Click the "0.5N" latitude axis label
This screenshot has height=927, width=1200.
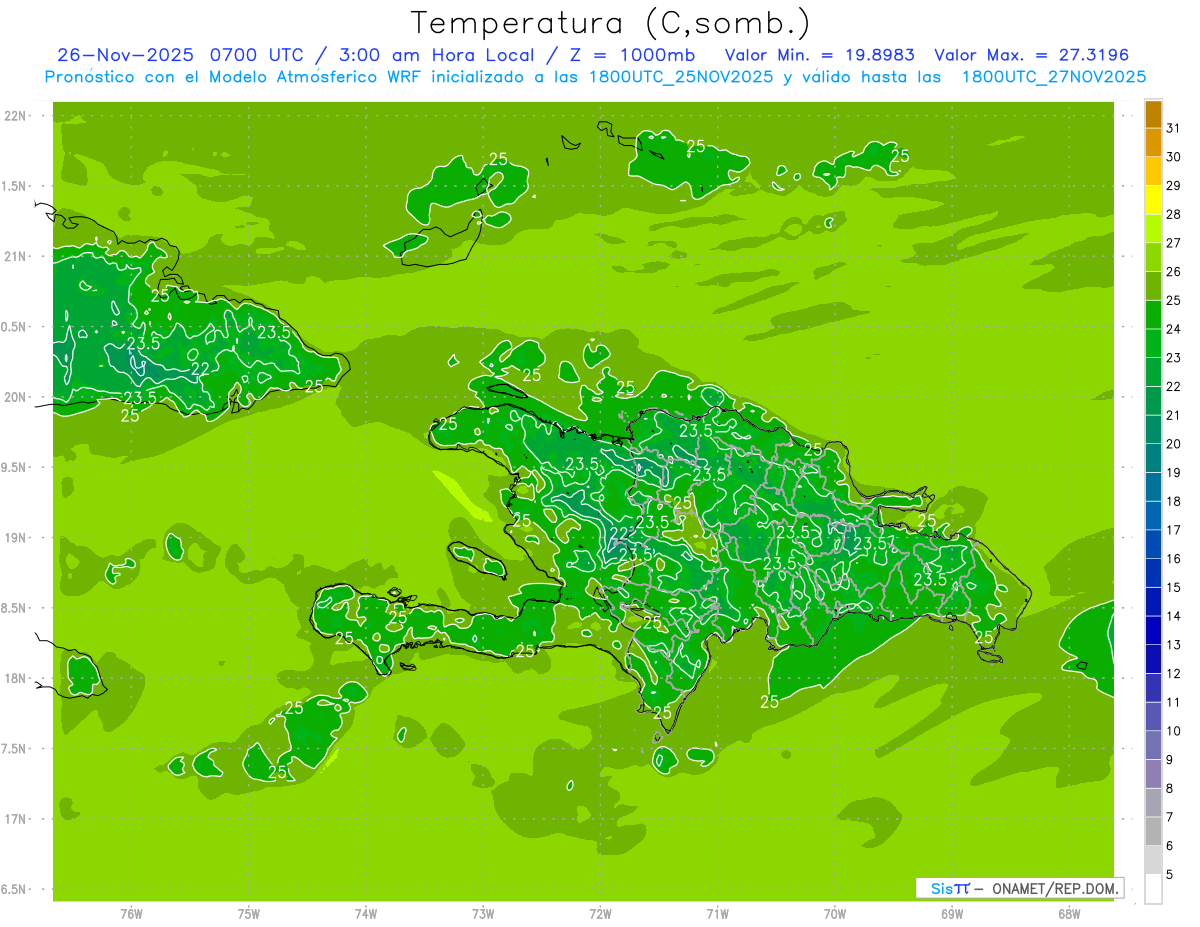point(14,327)
